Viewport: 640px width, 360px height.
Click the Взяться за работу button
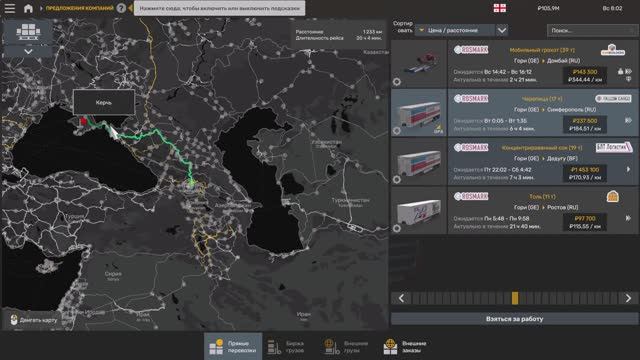coord(515,319)
